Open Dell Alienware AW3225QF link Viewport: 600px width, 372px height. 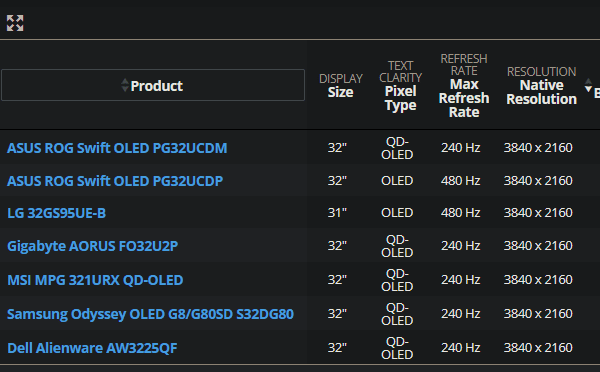92,348
